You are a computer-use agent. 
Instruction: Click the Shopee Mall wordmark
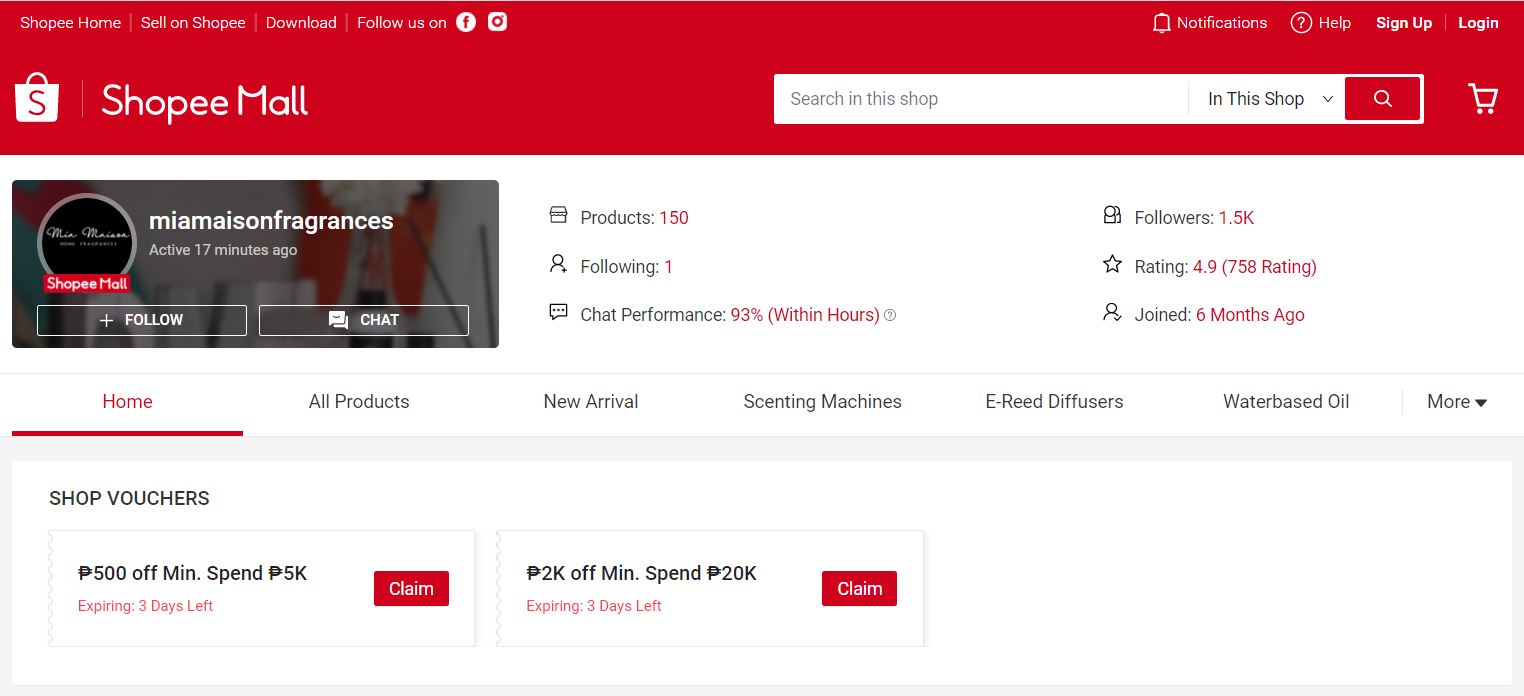205,101
